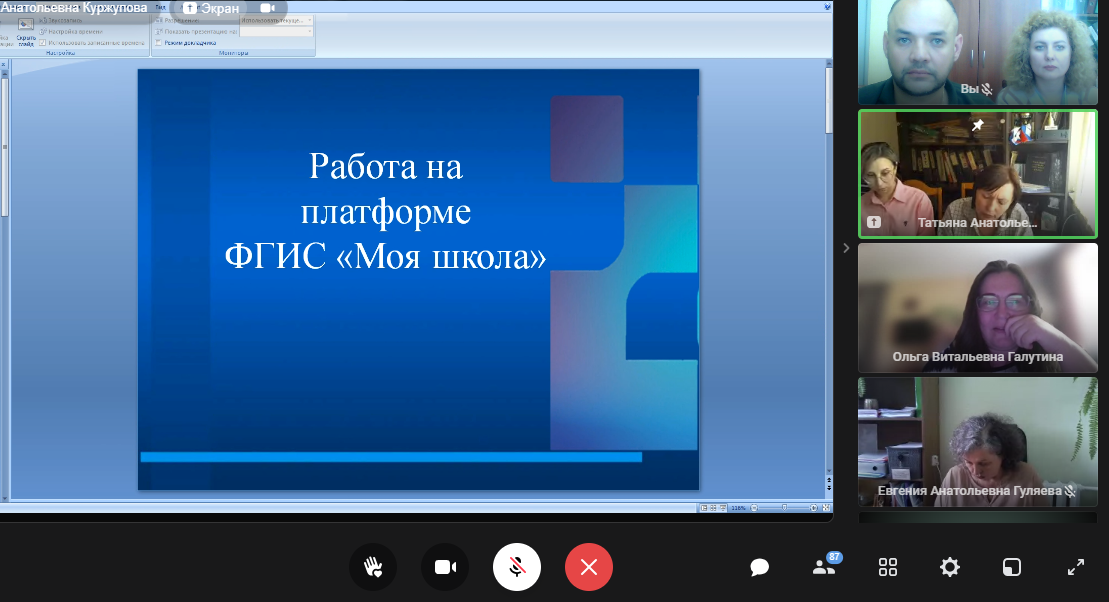Leave the call with the red X button
Image resolution: width=1109 pixels, height=602 pixels.
[x=589, y=568]
